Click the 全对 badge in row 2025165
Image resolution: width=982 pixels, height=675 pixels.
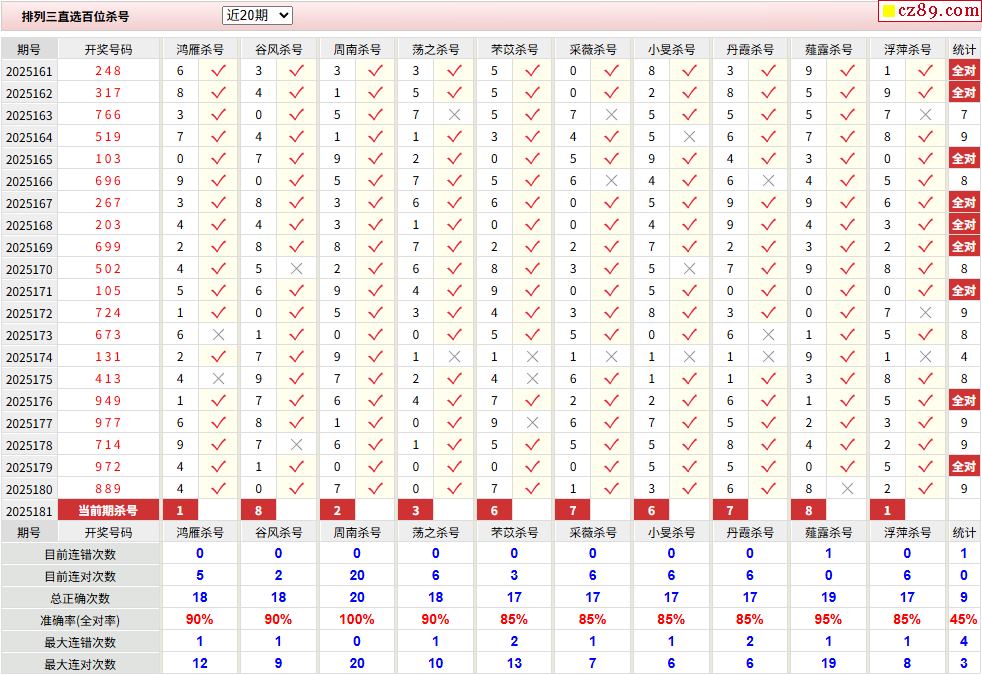tap(964, 158)
